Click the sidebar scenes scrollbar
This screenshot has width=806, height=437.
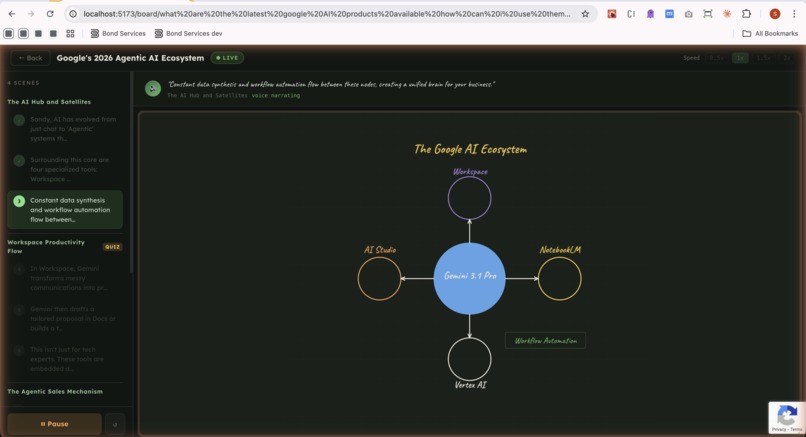tap(132, 172)
